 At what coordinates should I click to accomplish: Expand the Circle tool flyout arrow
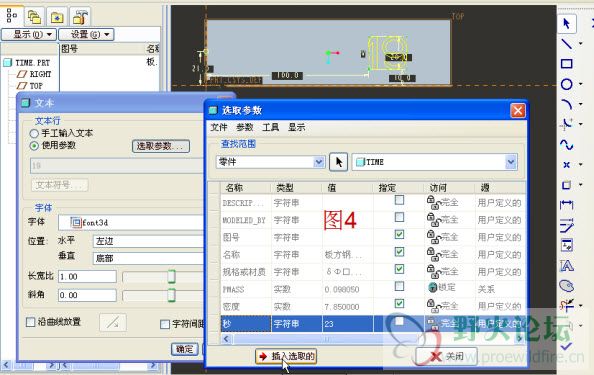581,84
